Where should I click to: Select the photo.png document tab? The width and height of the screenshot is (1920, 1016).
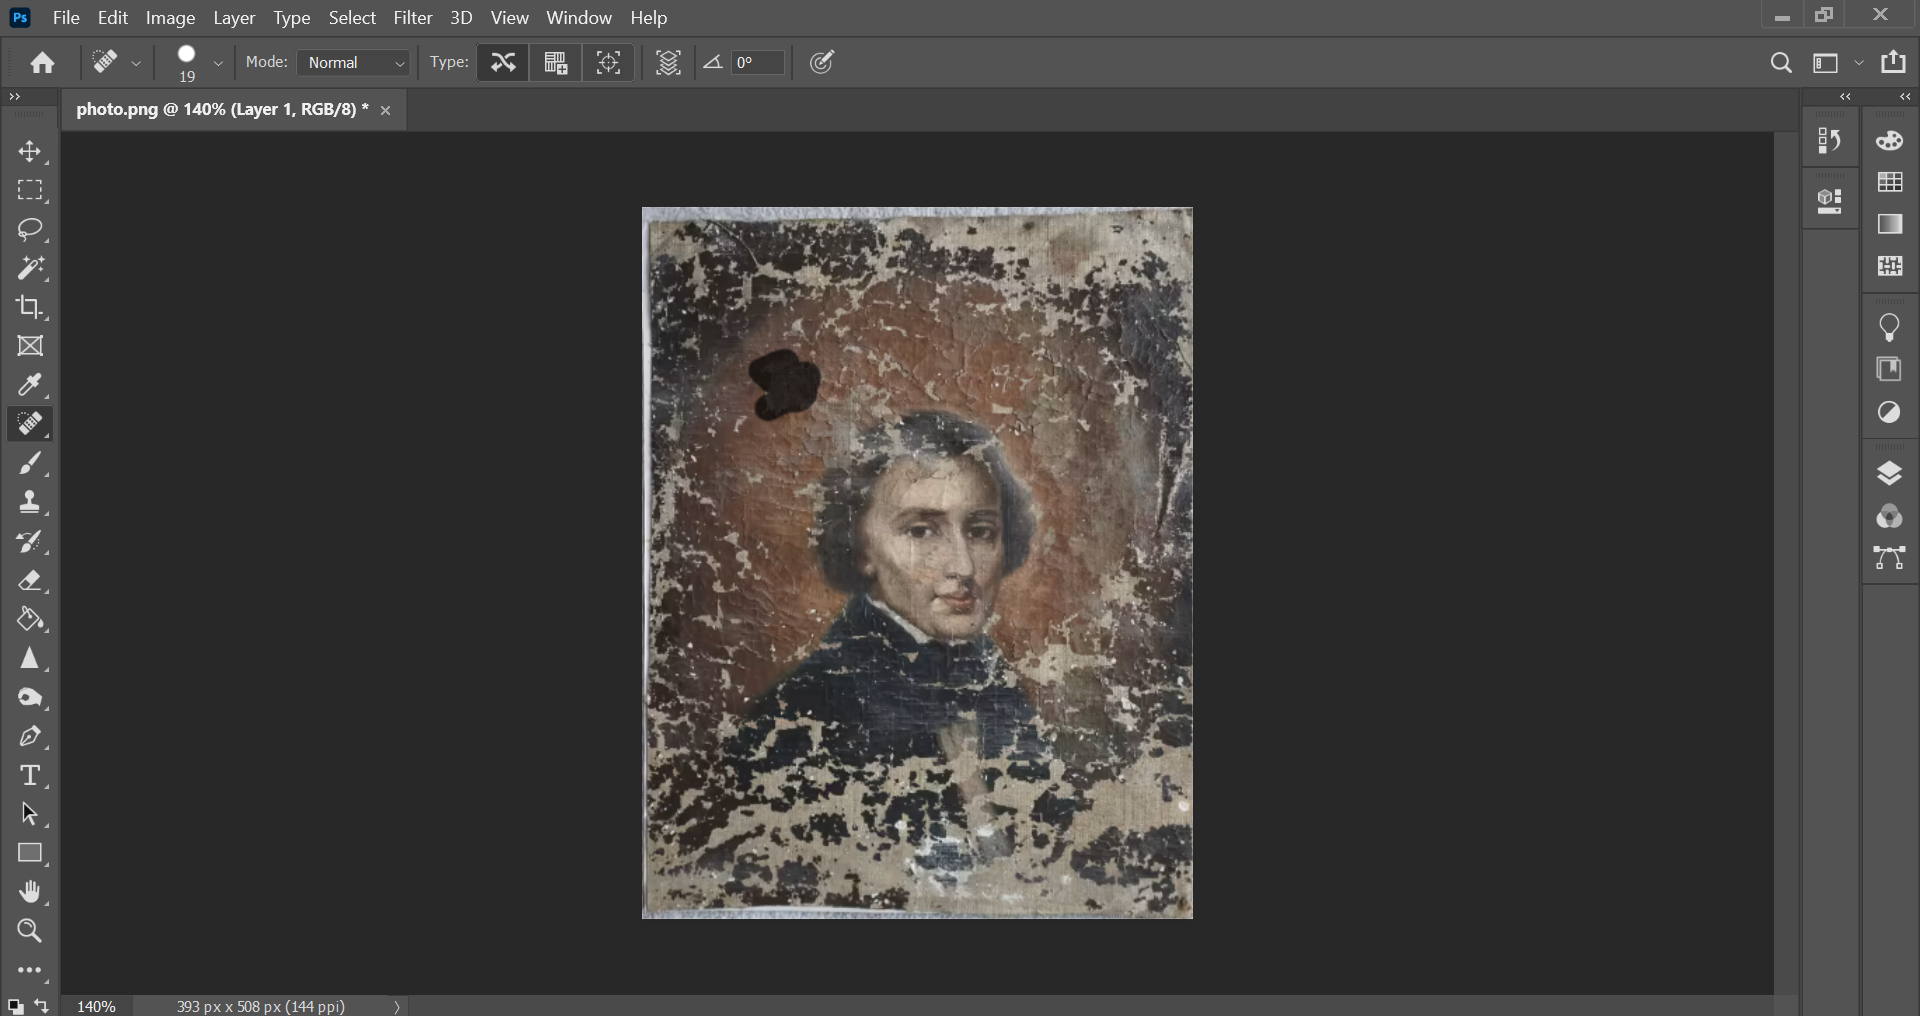pos(222,110)
